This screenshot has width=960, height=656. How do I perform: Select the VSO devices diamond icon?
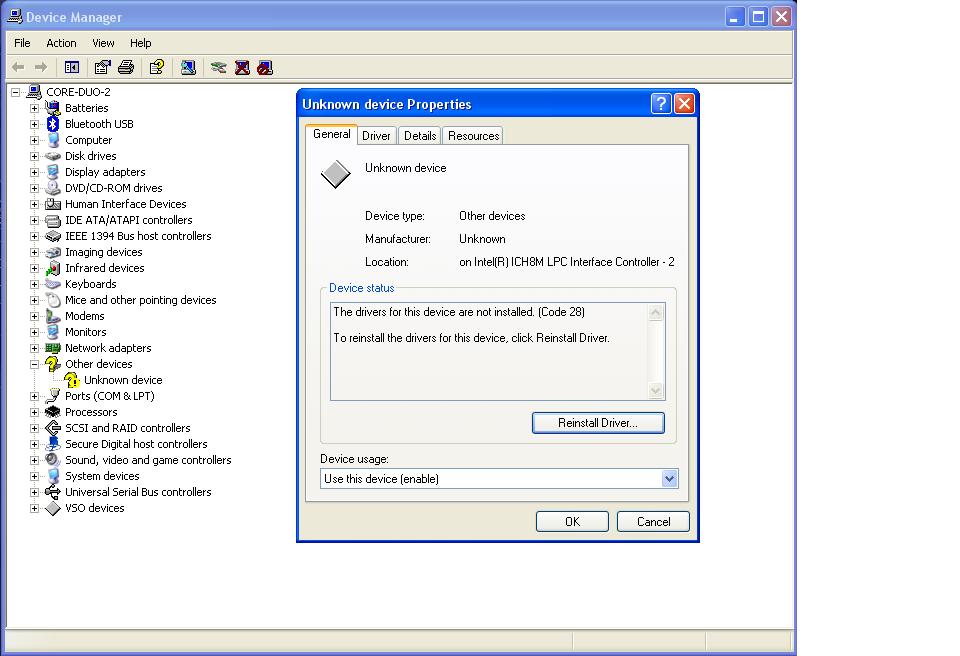(x=53, y=508)
